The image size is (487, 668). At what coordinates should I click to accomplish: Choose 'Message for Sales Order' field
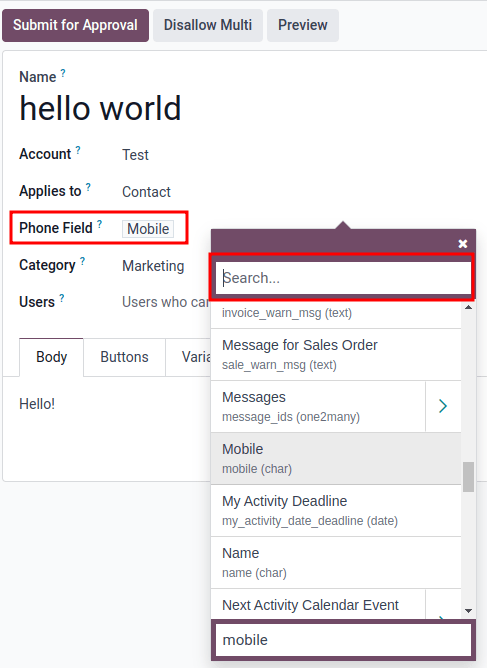[336, 354]
